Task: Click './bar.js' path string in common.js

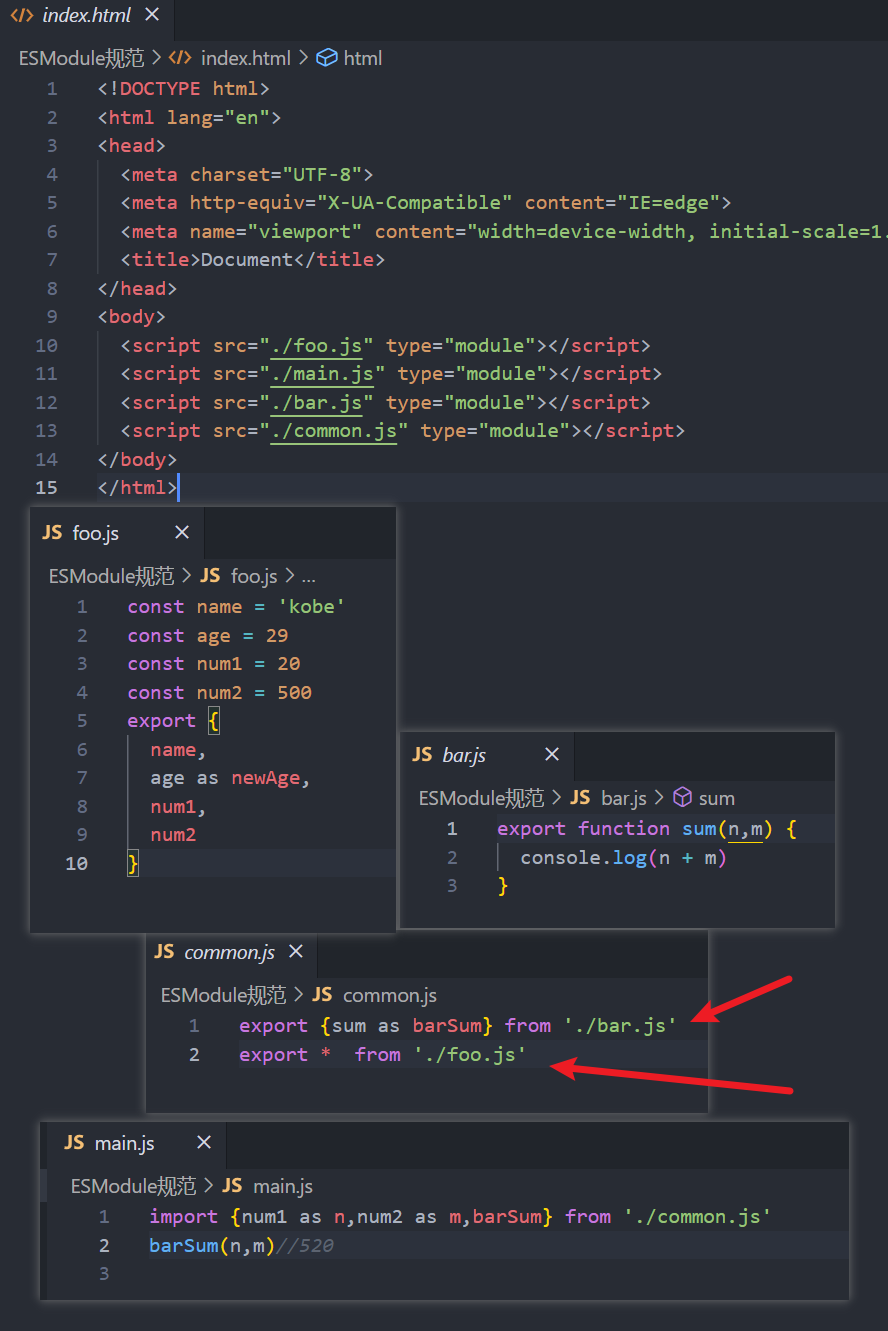Action: (x=620, y=1026)
